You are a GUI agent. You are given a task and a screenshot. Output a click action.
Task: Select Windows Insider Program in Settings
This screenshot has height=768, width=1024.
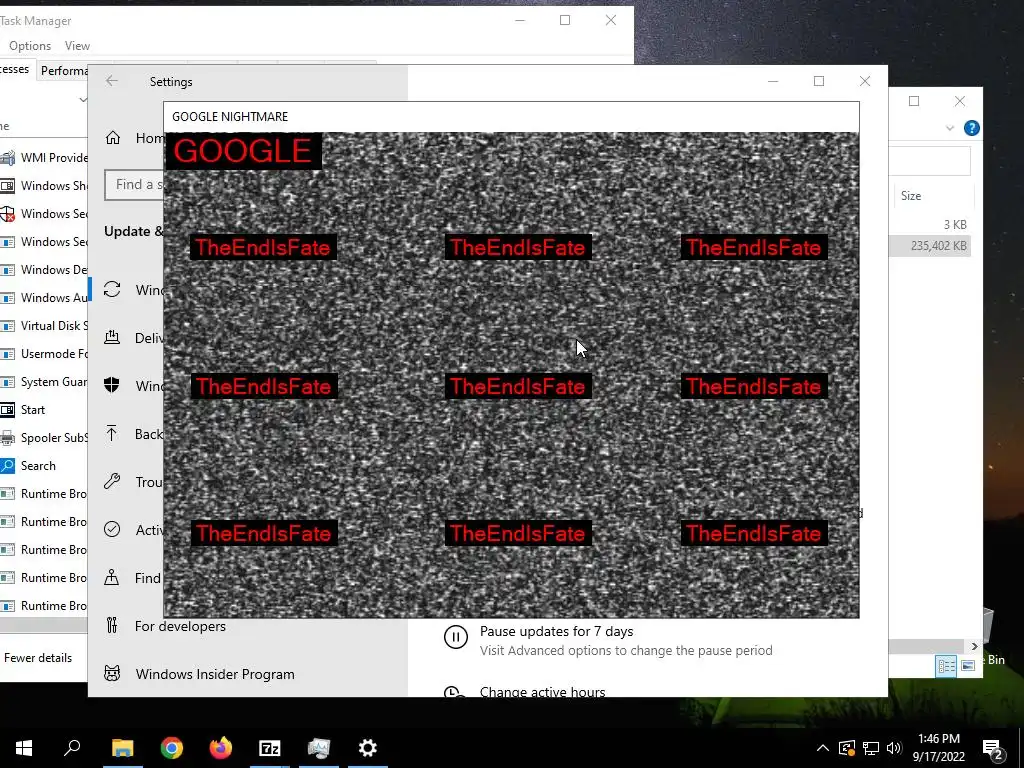click(215, 674)
